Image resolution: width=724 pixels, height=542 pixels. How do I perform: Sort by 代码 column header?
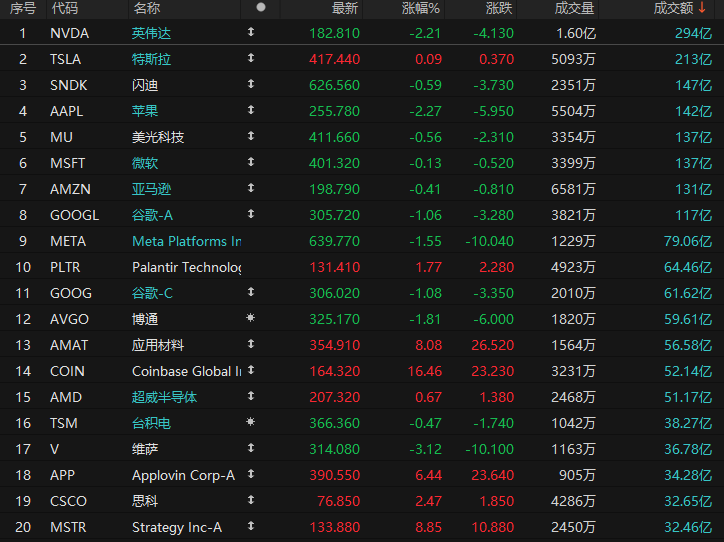pos(65,8)
